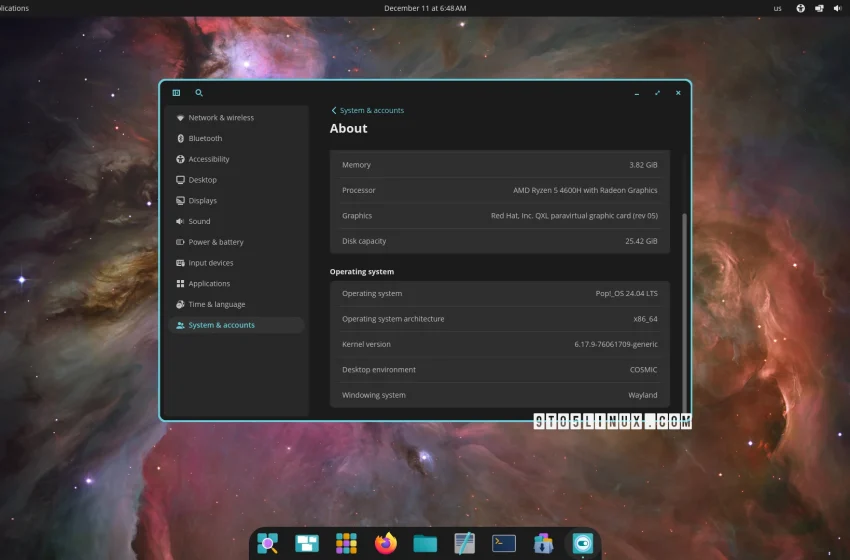Click the Accessibility person icon in sidebar
Image resolution: width=850 pixels, height=560 pixels.
(180, 159)
